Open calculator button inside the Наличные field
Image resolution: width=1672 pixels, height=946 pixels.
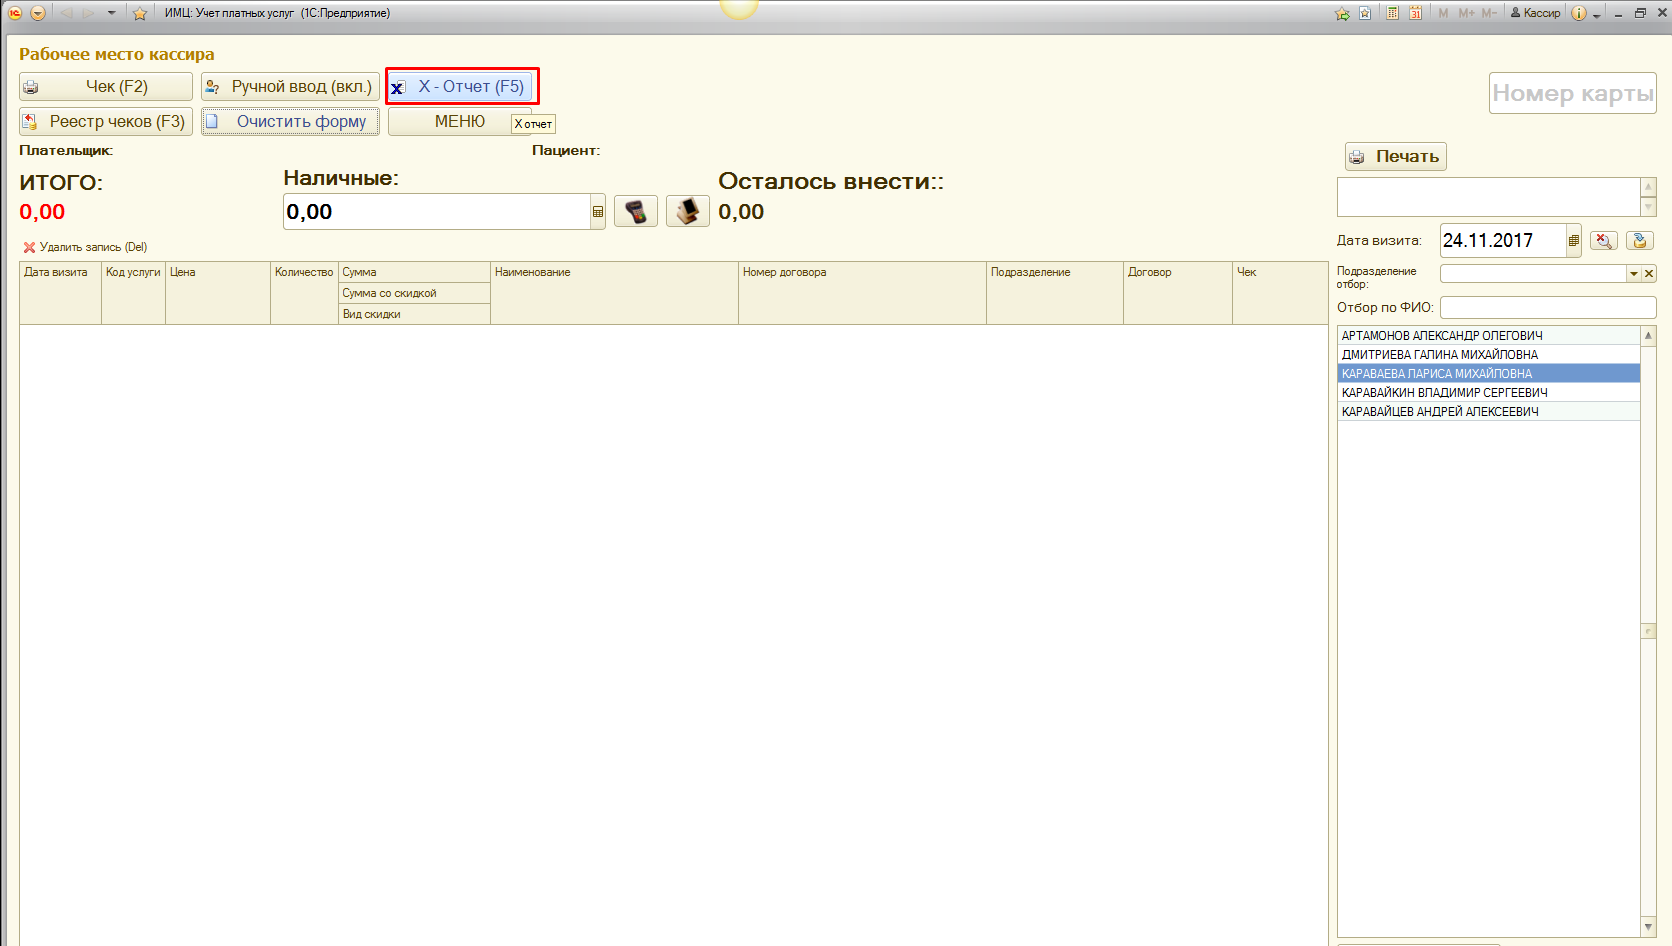(598, 212)
